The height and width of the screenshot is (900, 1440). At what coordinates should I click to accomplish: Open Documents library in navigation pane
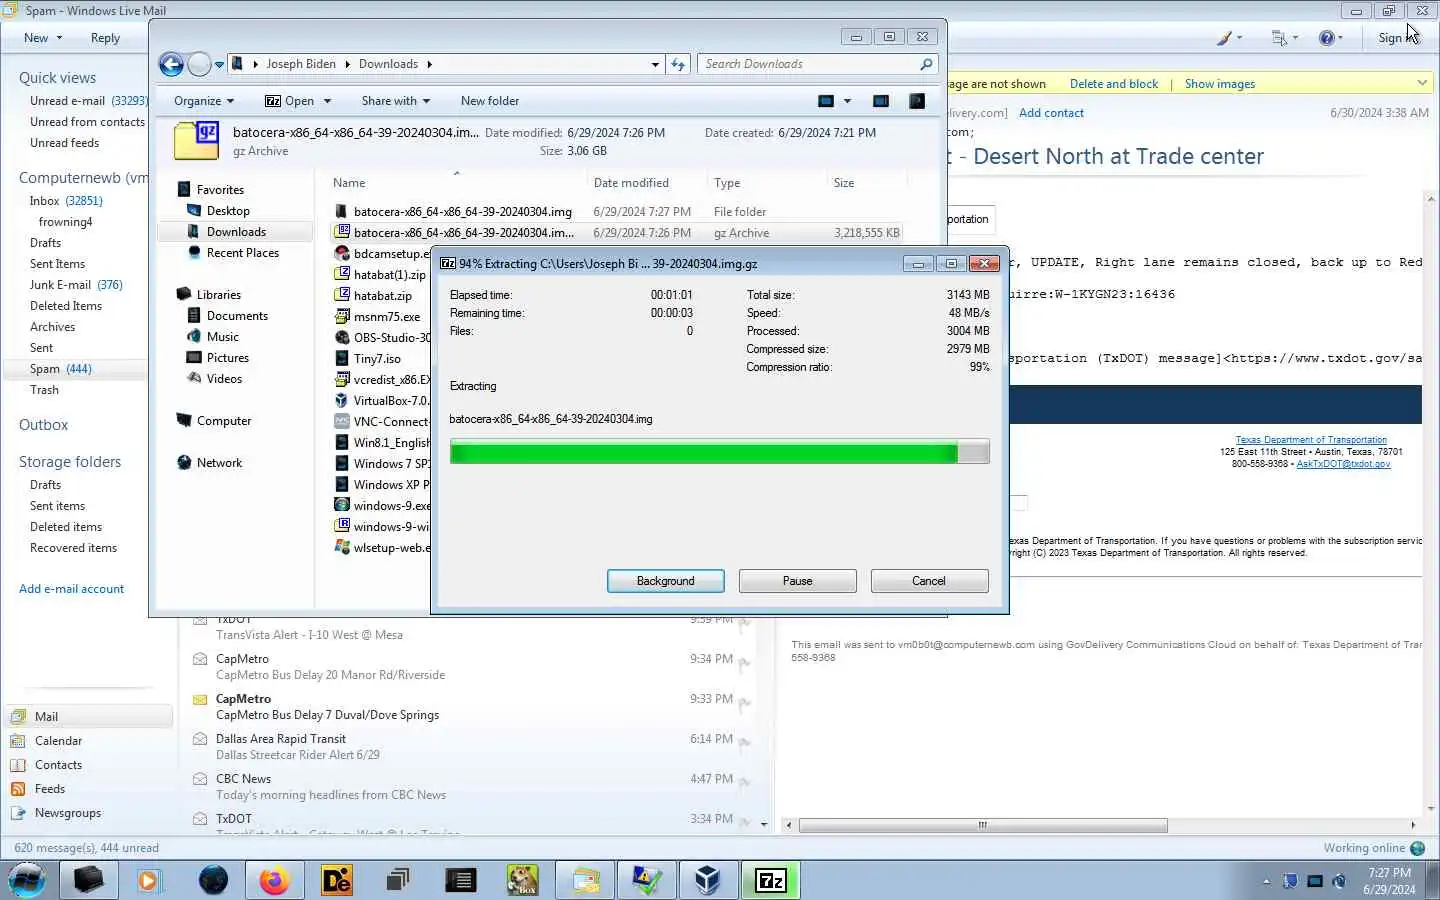237,316
